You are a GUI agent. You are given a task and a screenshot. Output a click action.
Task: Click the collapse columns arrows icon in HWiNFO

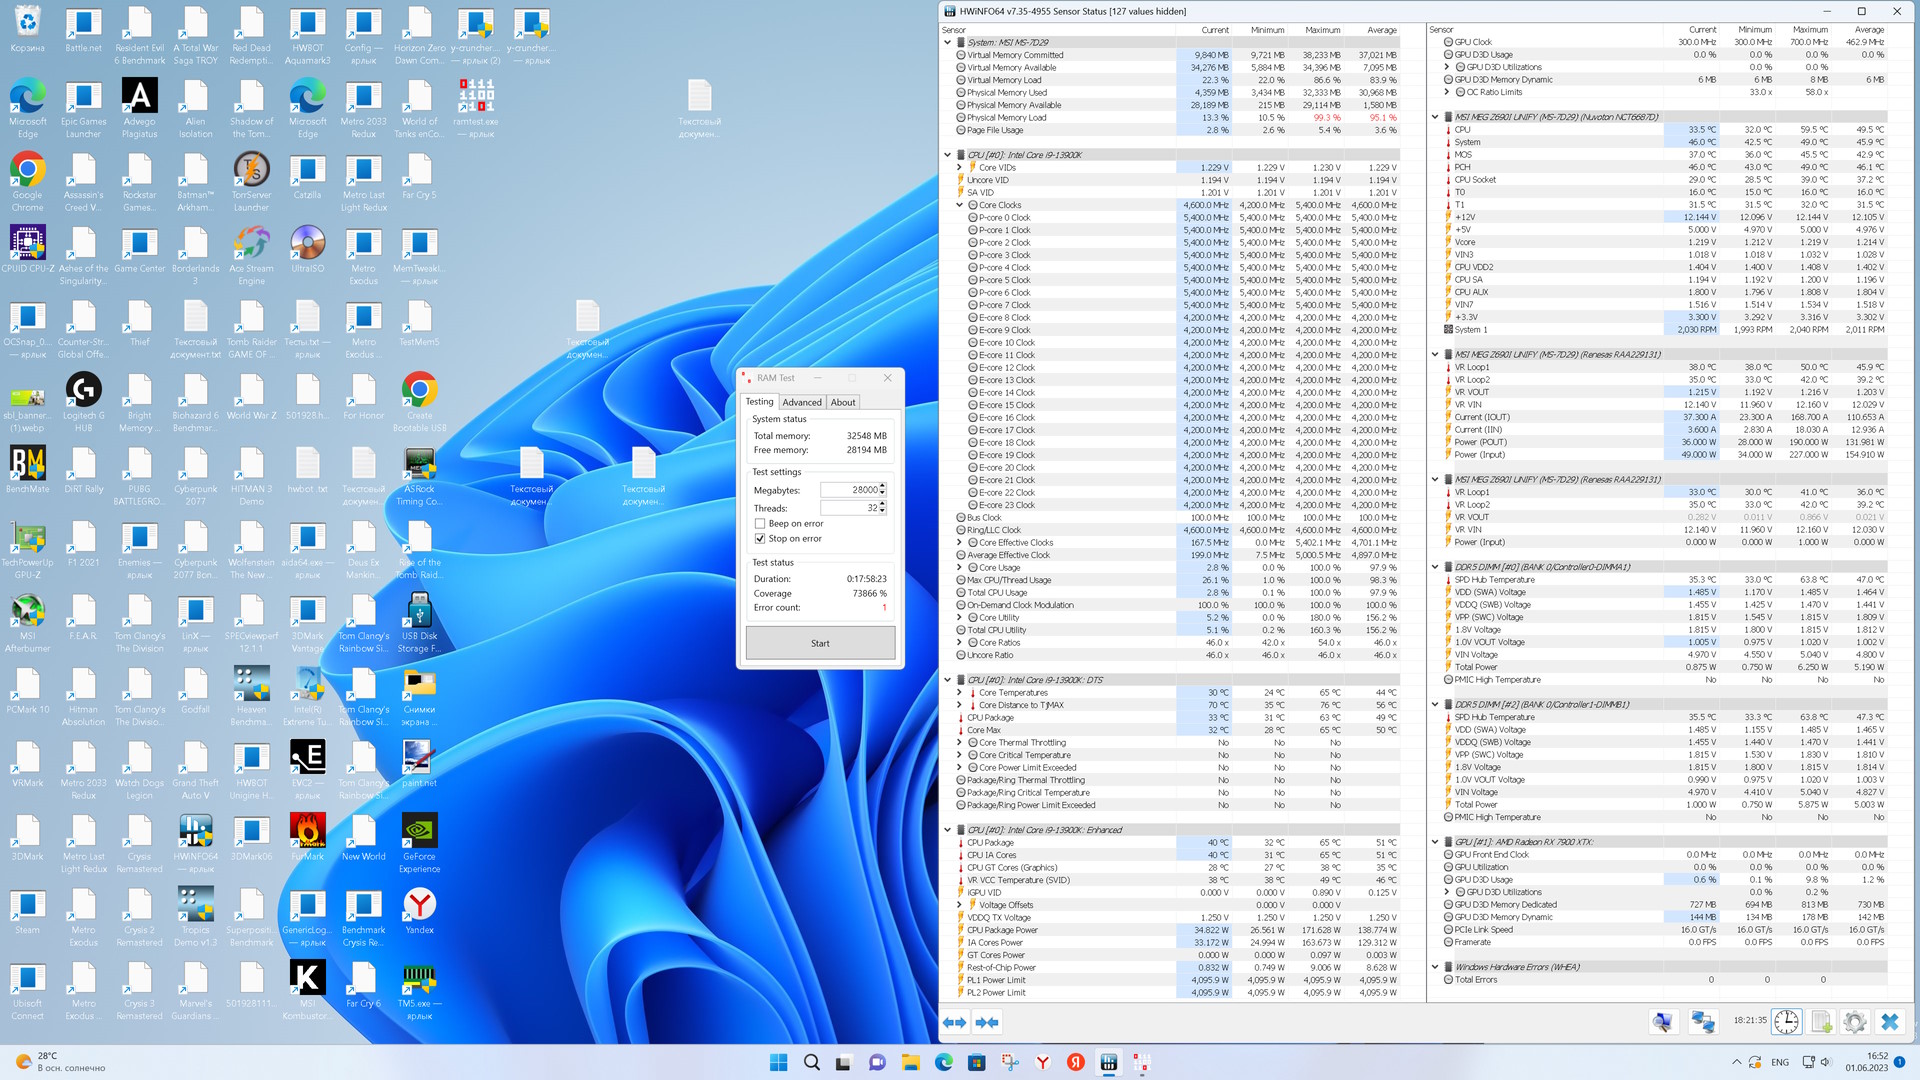[987, 1022]
